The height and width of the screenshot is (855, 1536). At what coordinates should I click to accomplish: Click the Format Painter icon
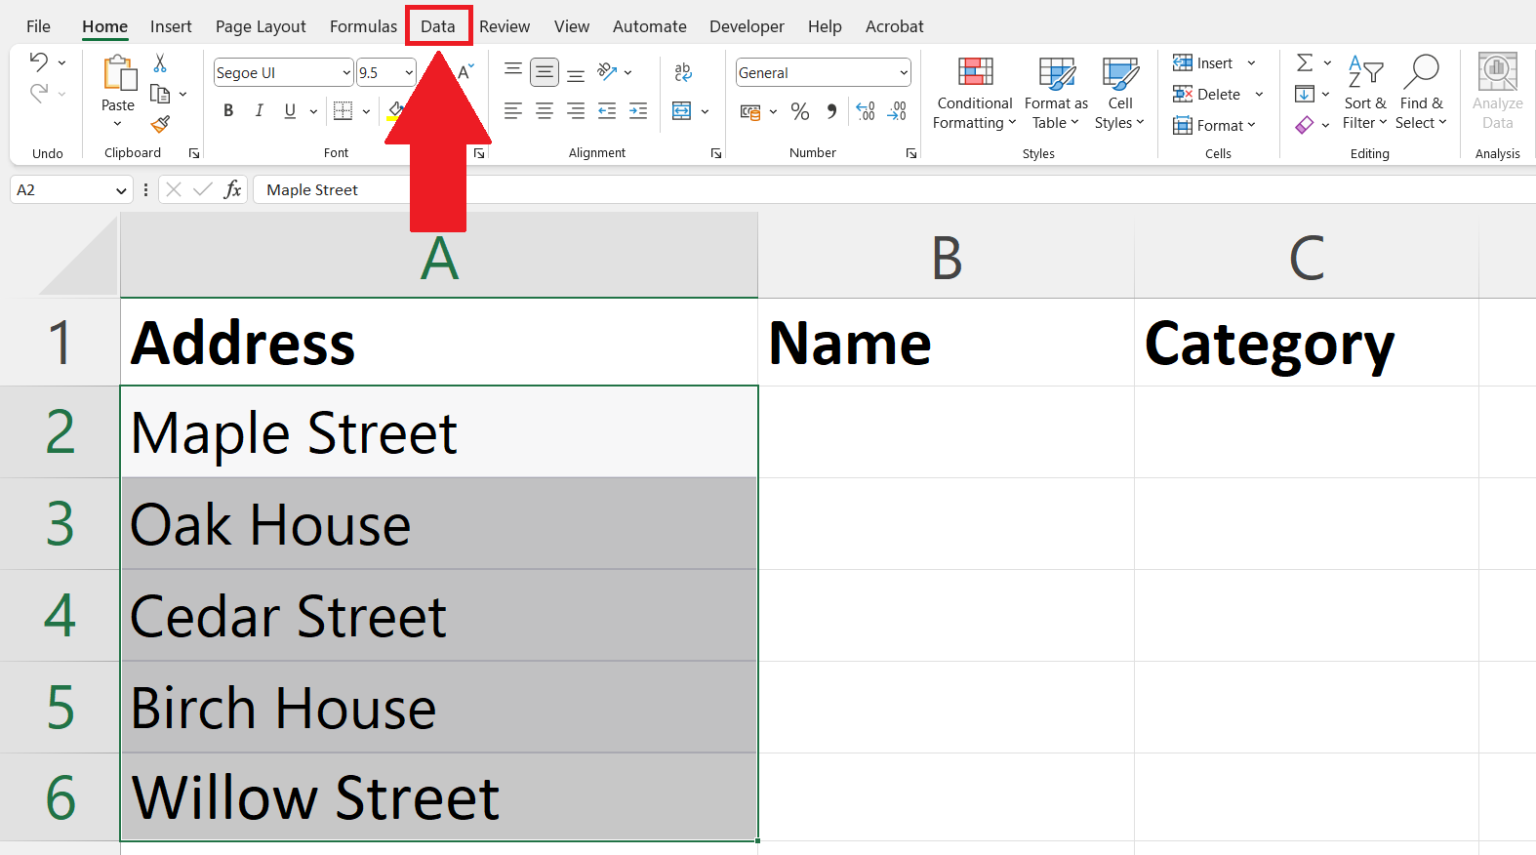point(159,122)
